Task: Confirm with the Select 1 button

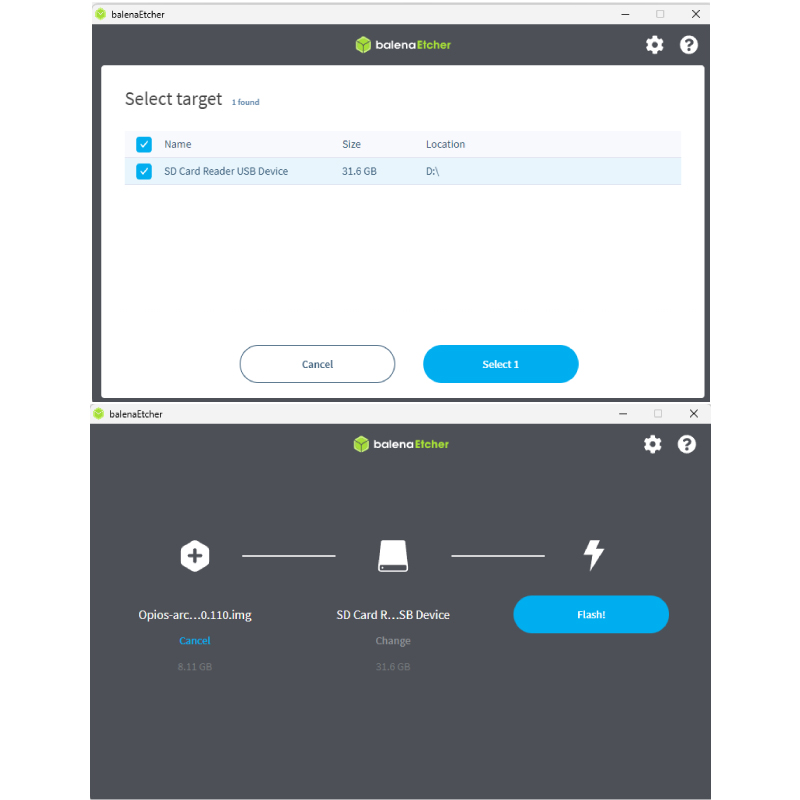Action: (500, 364)
